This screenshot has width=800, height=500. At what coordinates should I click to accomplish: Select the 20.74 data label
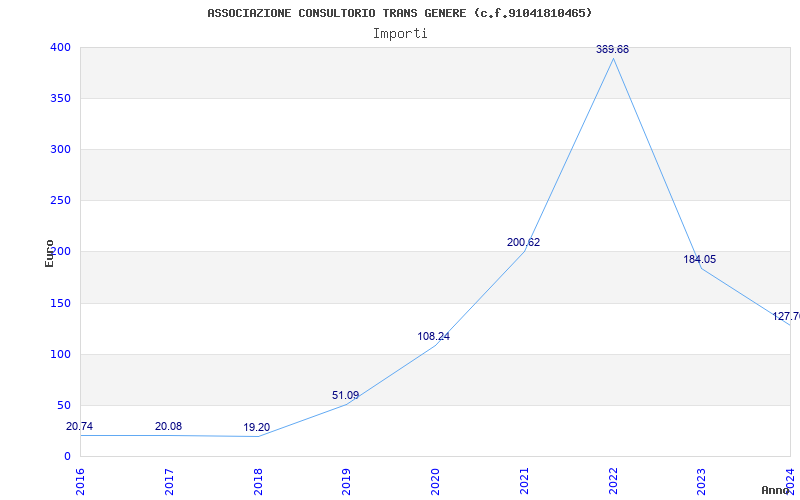pos(80,427)
